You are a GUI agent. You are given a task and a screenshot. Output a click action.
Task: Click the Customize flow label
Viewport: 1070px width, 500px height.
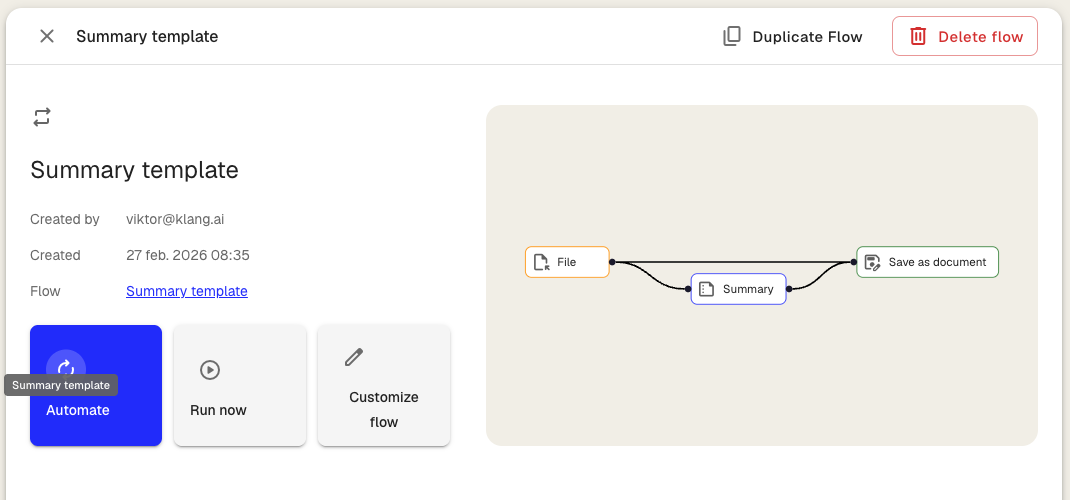point(384,409)
